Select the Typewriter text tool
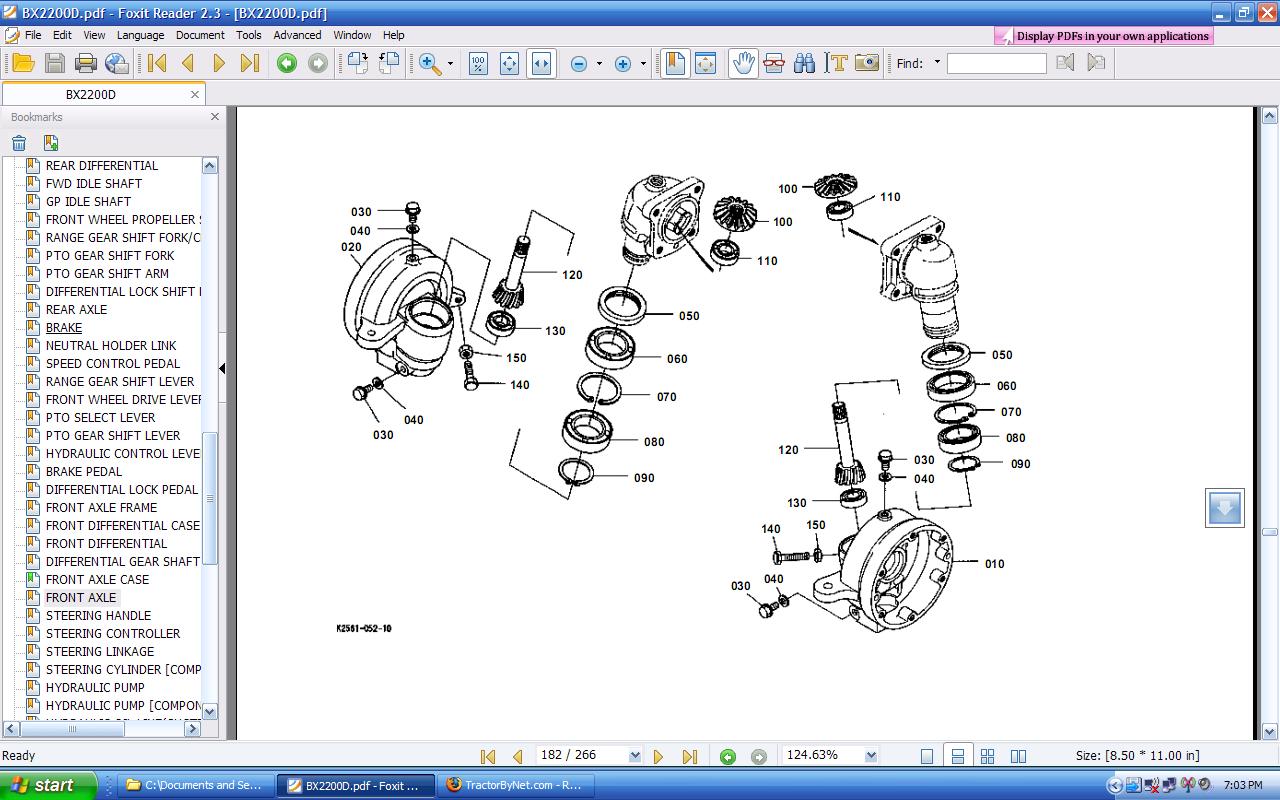This screenshot has height=800, width=1280. click(x=836, y=63)
